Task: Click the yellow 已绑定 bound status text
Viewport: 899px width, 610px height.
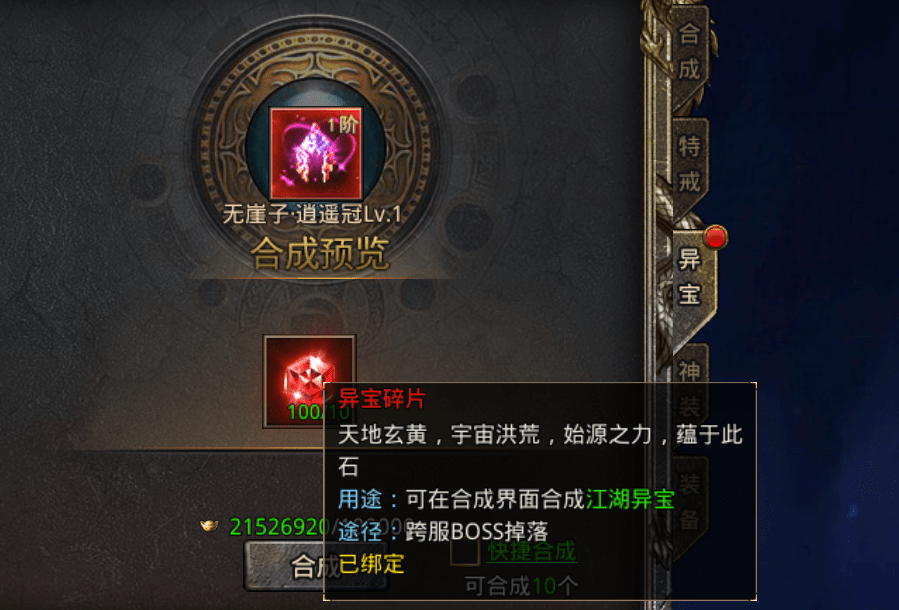Action: pos(372,564)
